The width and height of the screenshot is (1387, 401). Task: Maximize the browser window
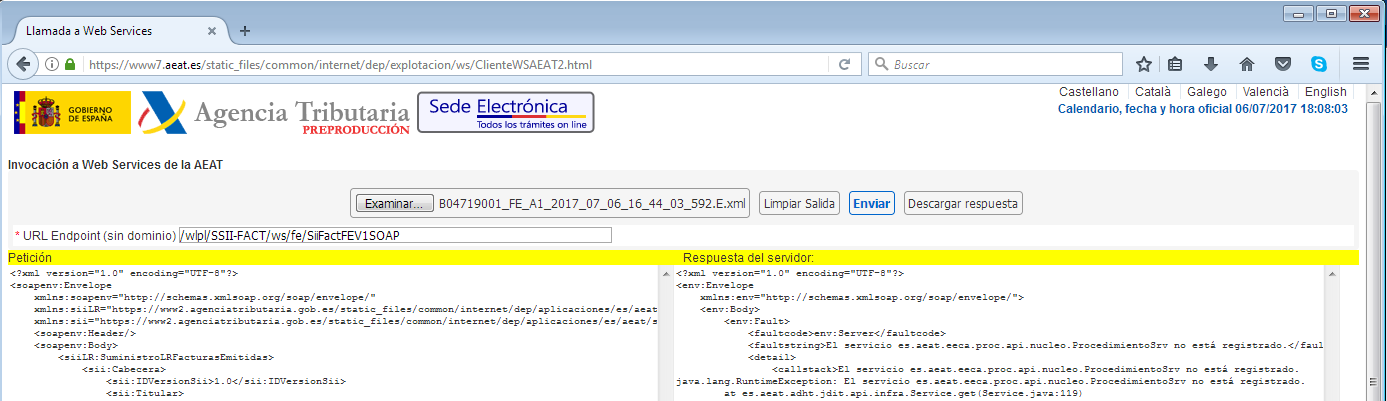pyautogui.click(x=1331, y=12)
